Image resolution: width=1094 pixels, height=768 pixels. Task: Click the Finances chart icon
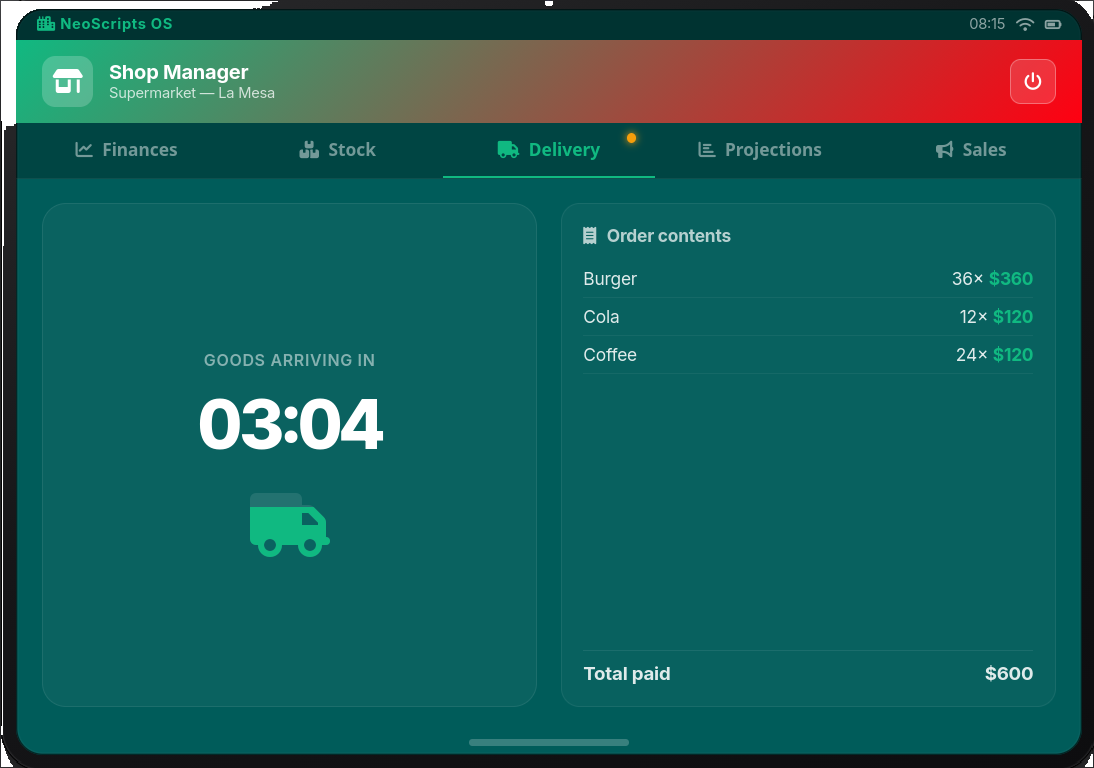coord(84,149)
